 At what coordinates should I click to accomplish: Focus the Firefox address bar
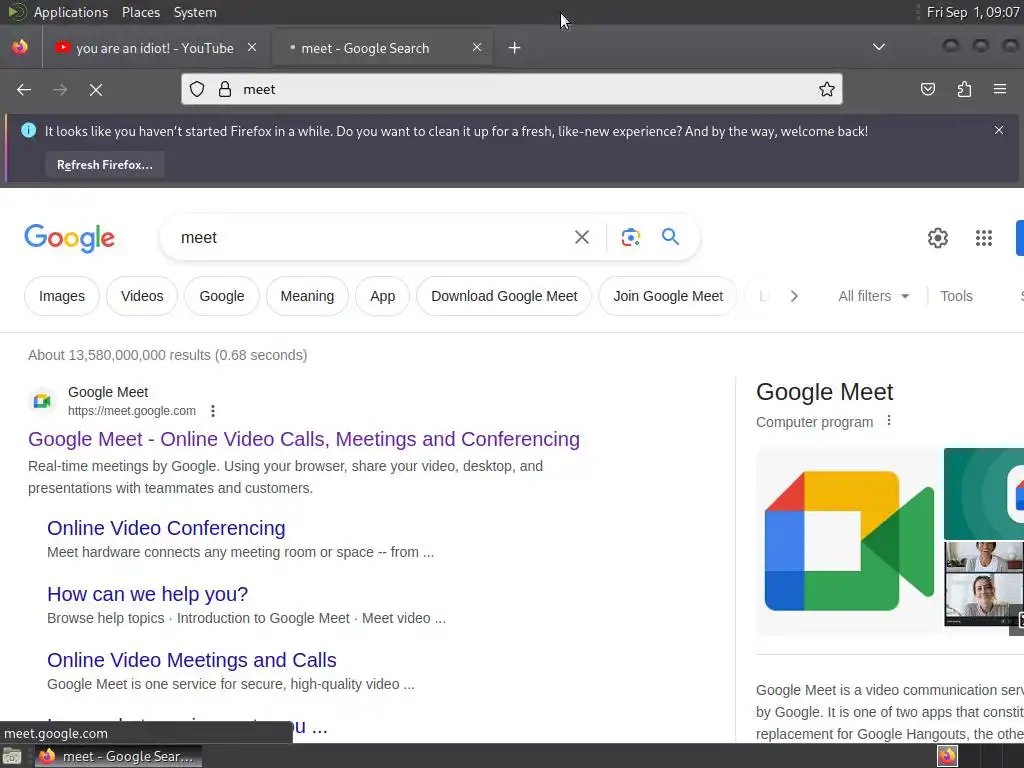(511, 89)
